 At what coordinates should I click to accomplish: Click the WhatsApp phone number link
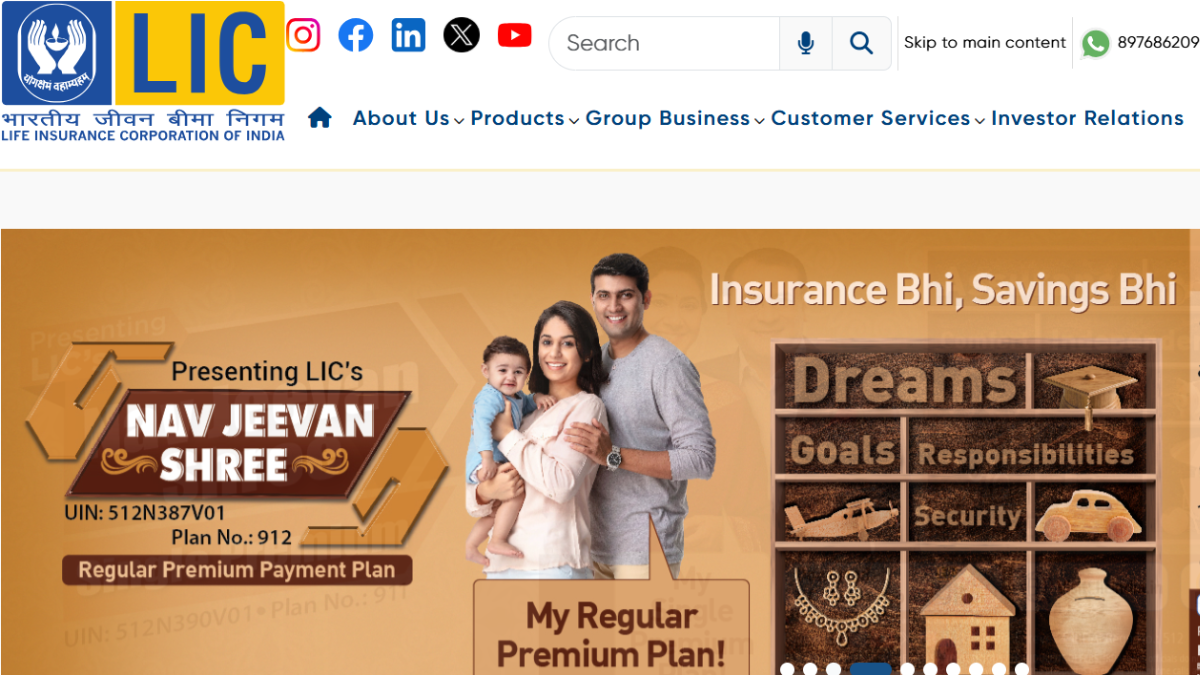point(1158,43)
